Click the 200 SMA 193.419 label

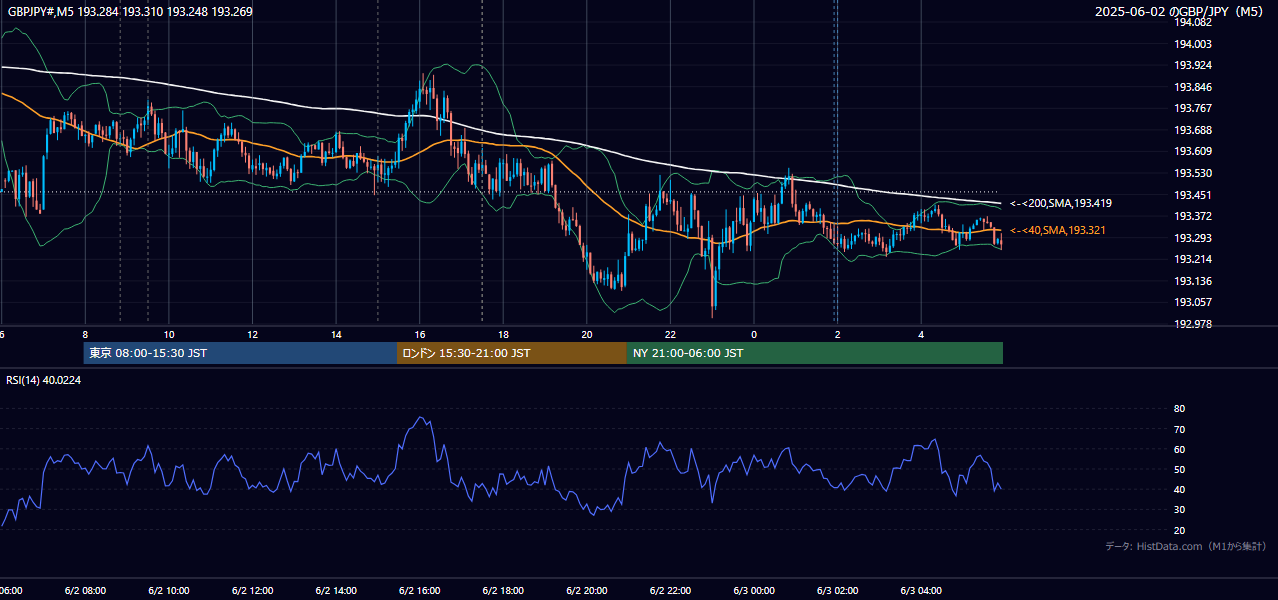[x=1060, y=203]
